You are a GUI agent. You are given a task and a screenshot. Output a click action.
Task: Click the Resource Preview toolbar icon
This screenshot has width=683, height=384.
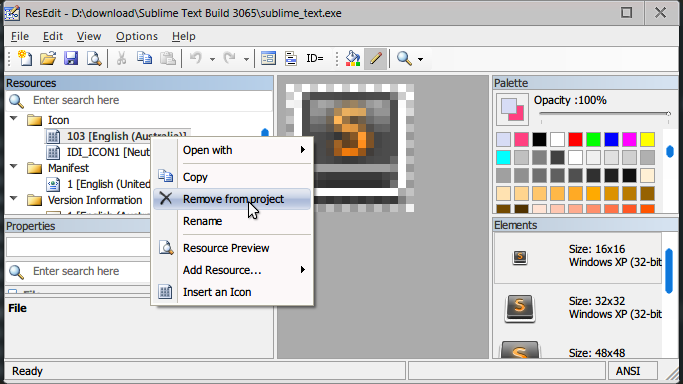(x=94, y=58)
